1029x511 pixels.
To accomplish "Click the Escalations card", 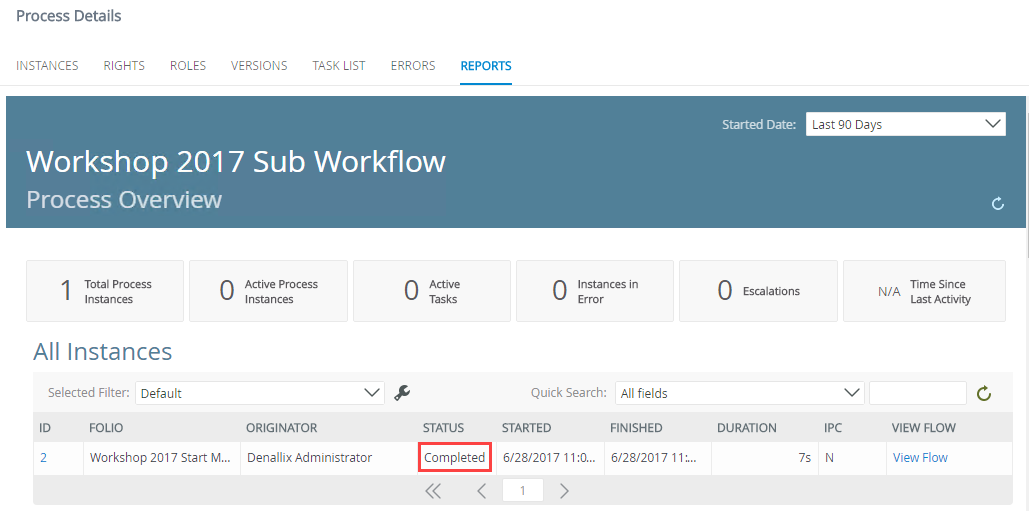I will tap(758, 291).
